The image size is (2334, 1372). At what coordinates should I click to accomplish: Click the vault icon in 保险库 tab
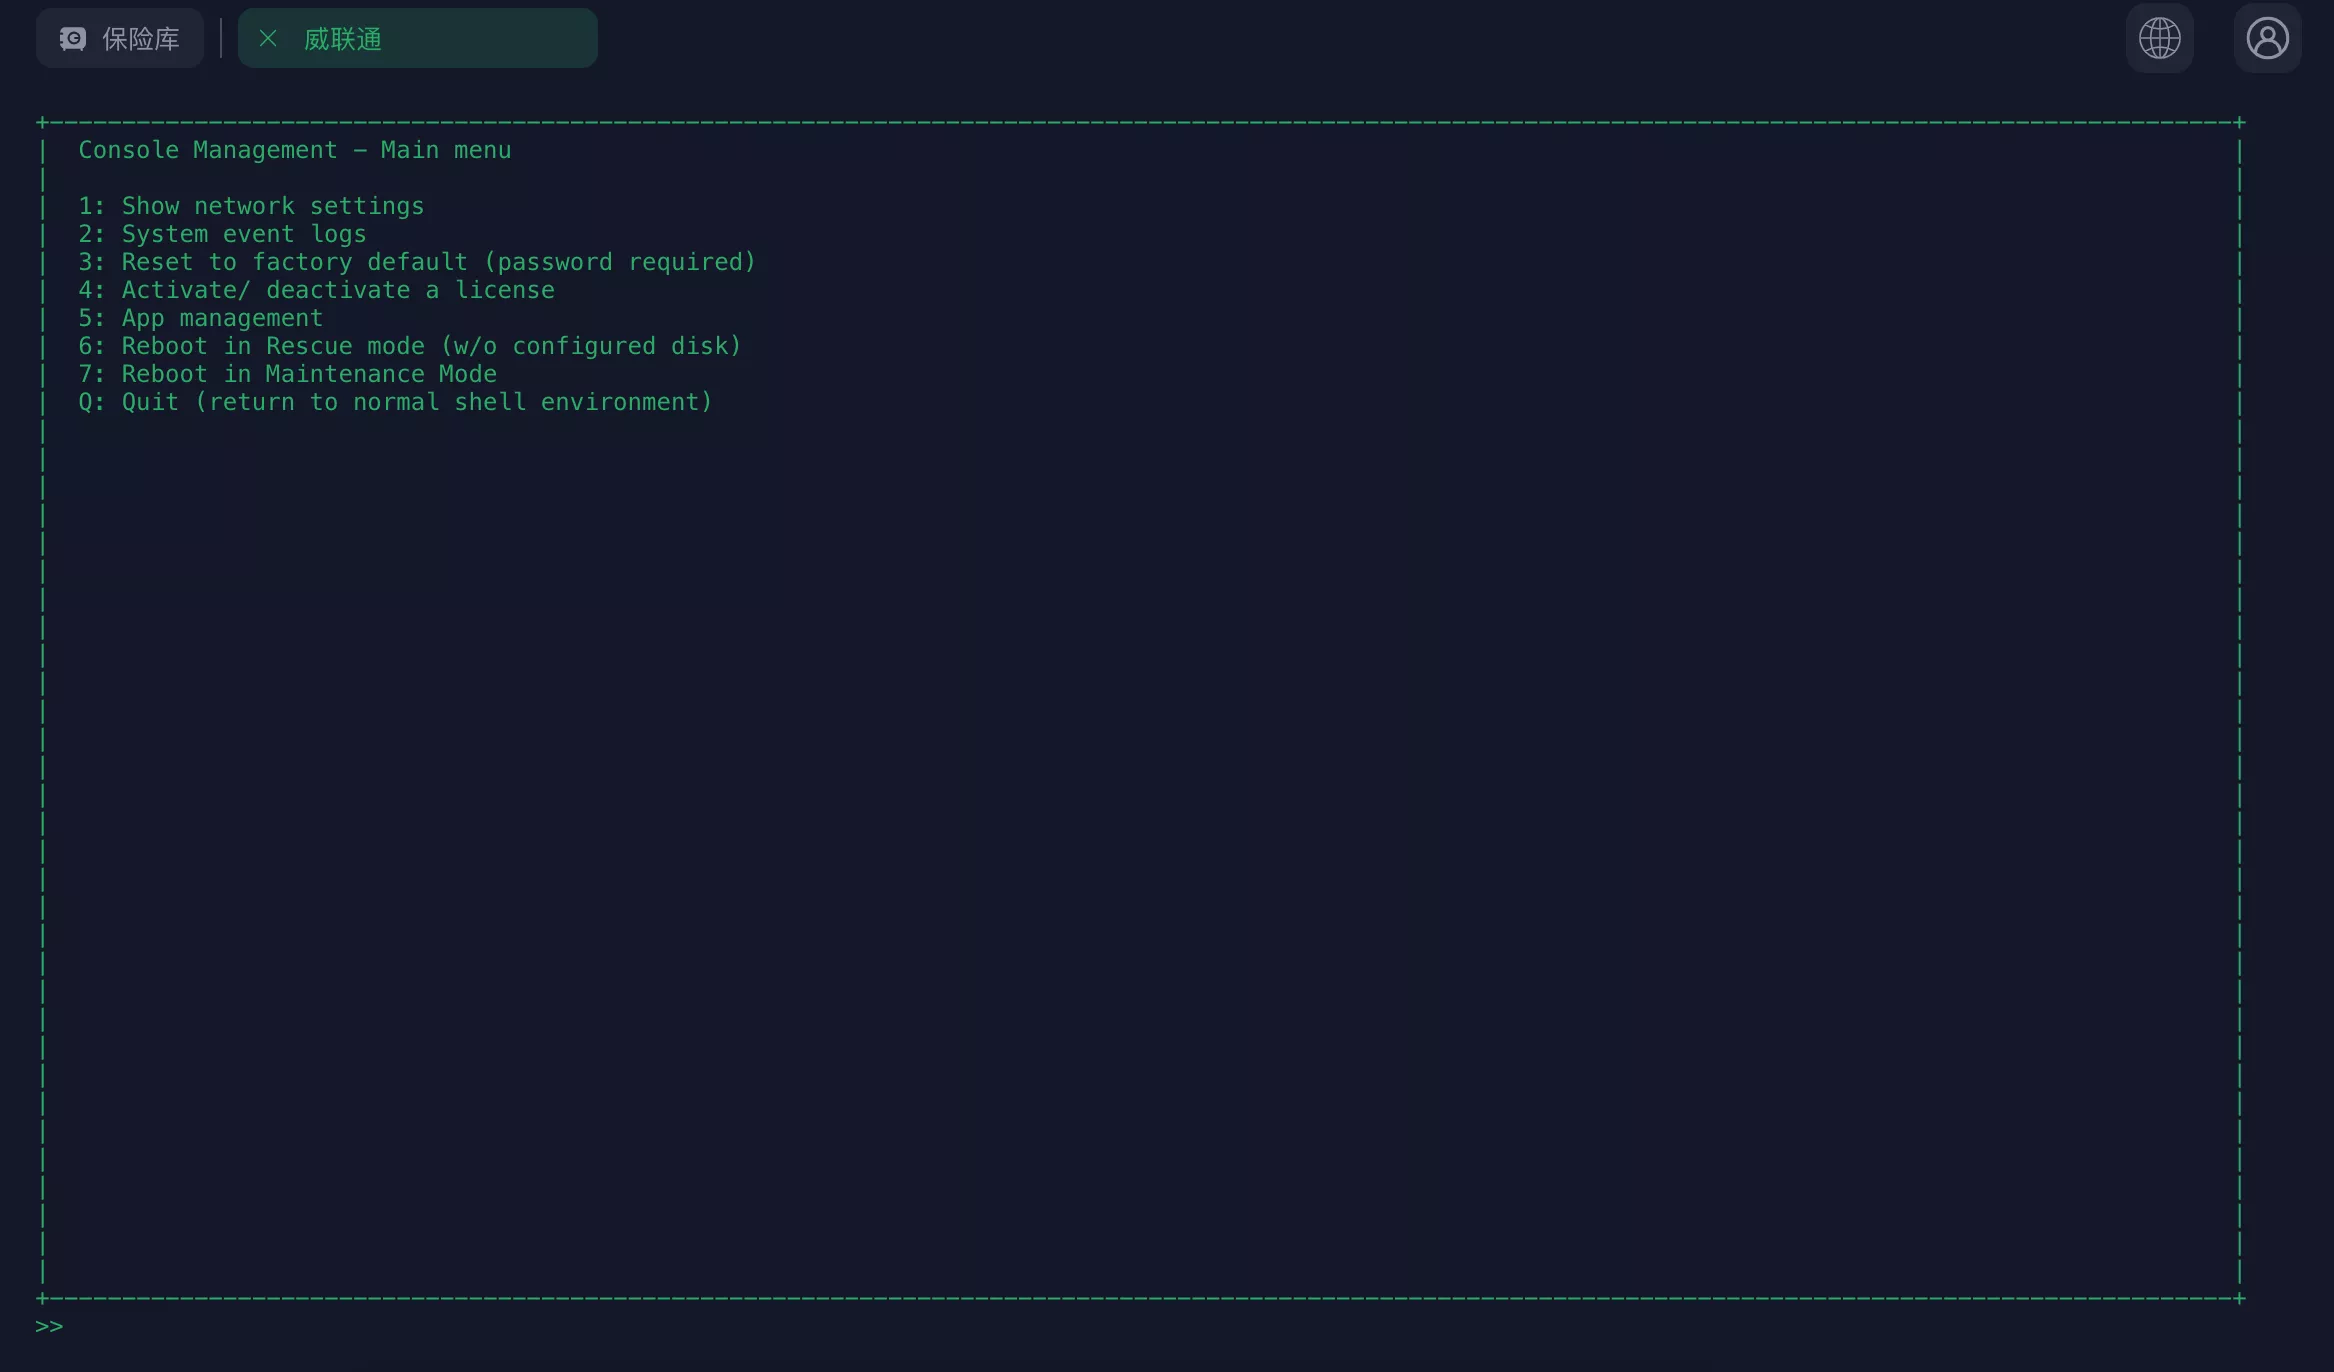click(73, 39)
